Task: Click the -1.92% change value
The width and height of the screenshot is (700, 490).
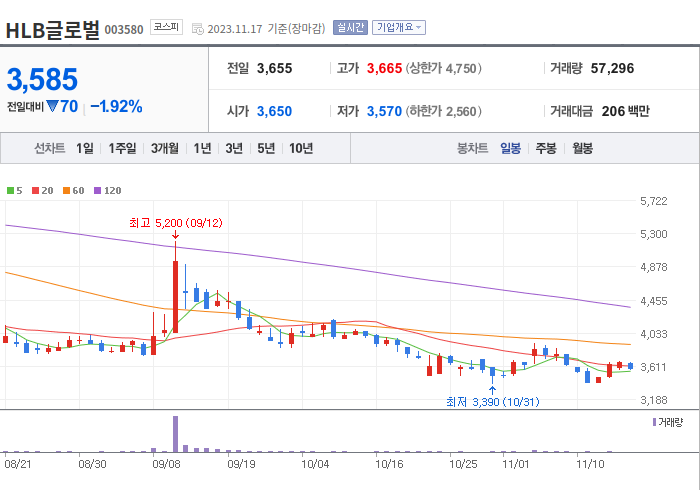Action: pos(116,106)
